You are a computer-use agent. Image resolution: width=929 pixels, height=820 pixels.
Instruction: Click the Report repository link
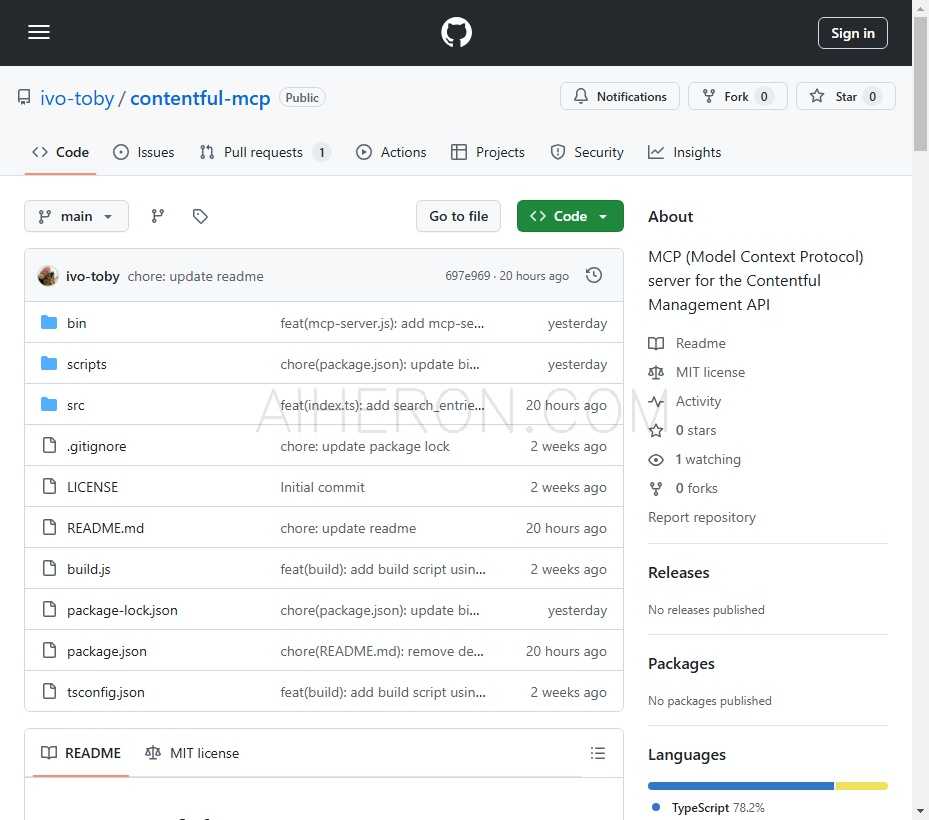702,517
